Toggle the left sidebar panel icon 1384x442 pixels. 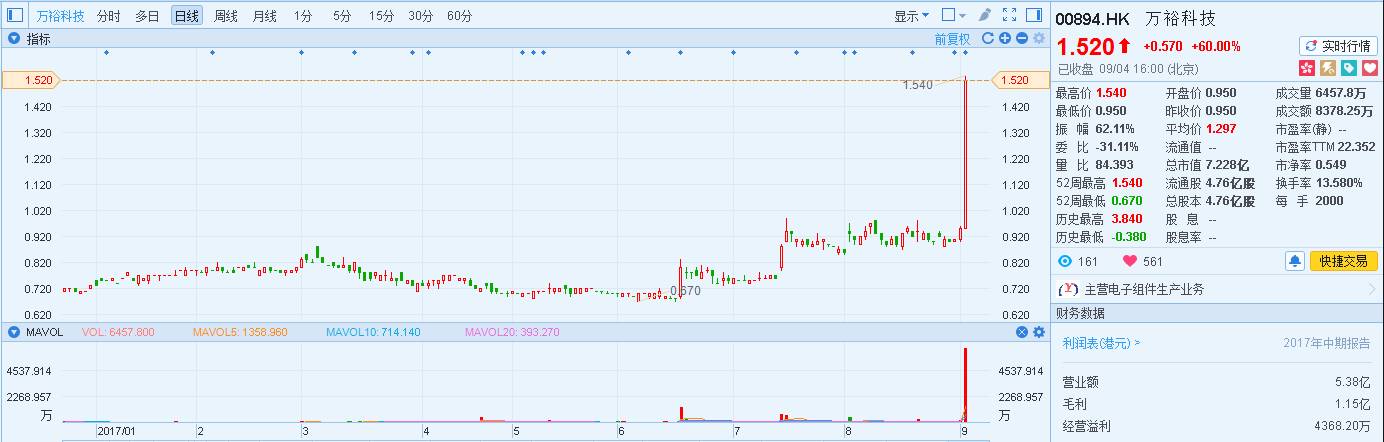pos(15,15)
